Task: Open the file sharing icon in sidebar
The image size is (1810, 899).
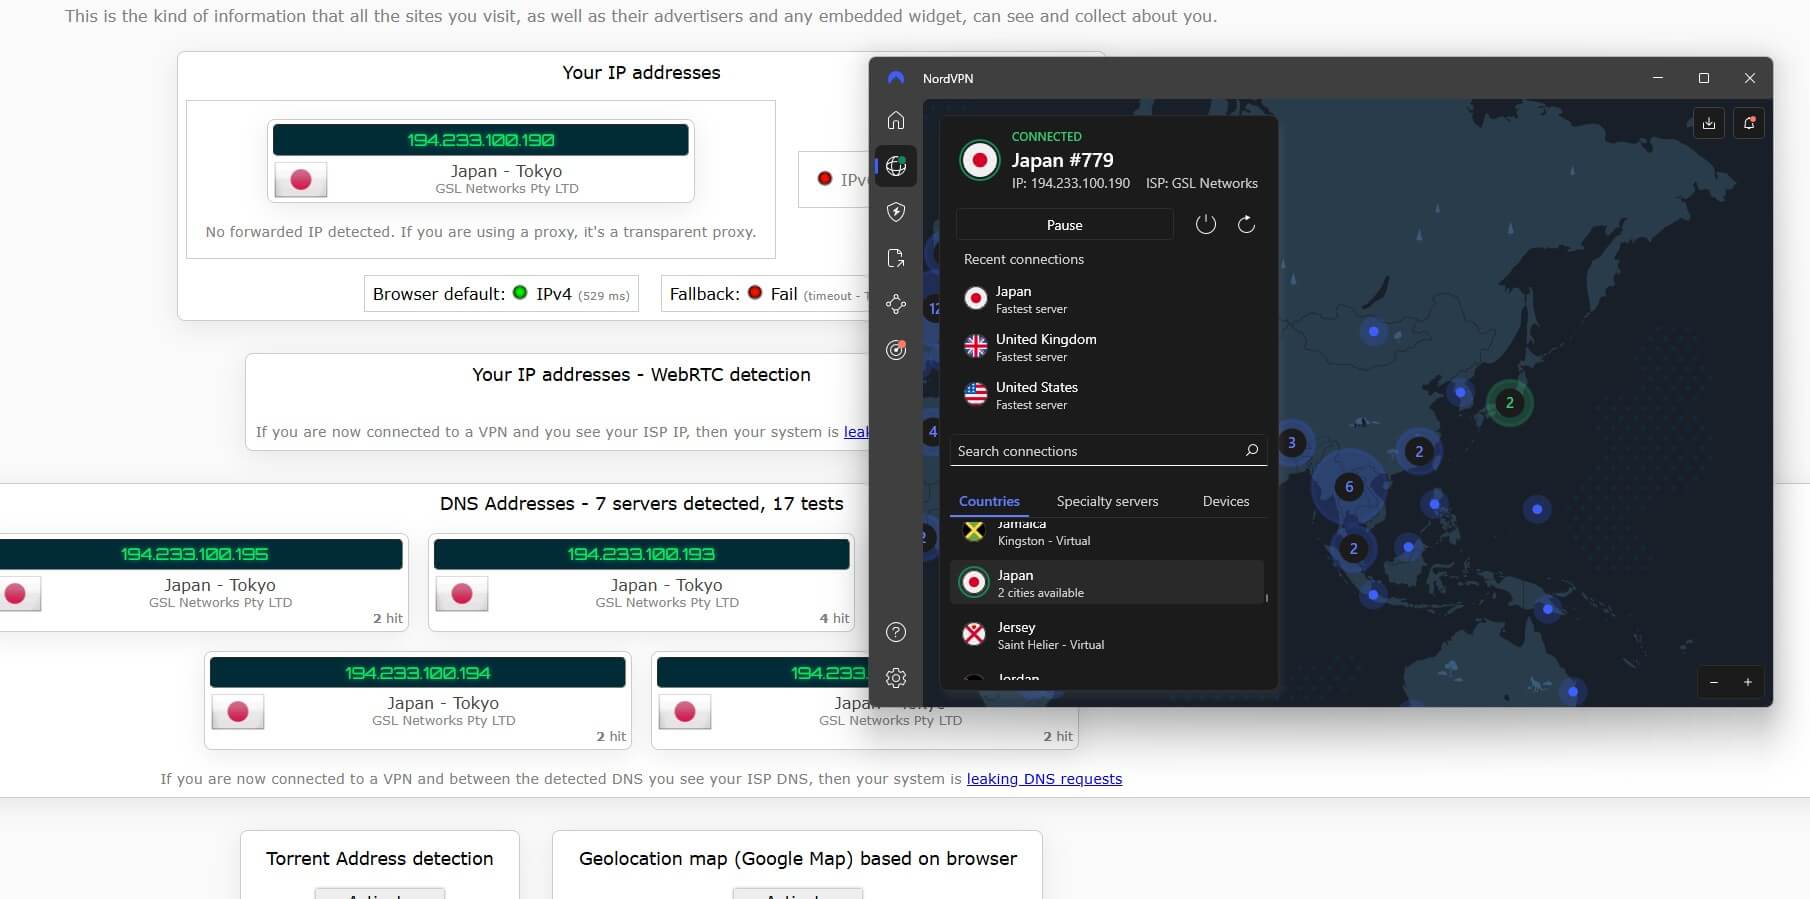Action: pyautogui.click(x=896, y=258)
